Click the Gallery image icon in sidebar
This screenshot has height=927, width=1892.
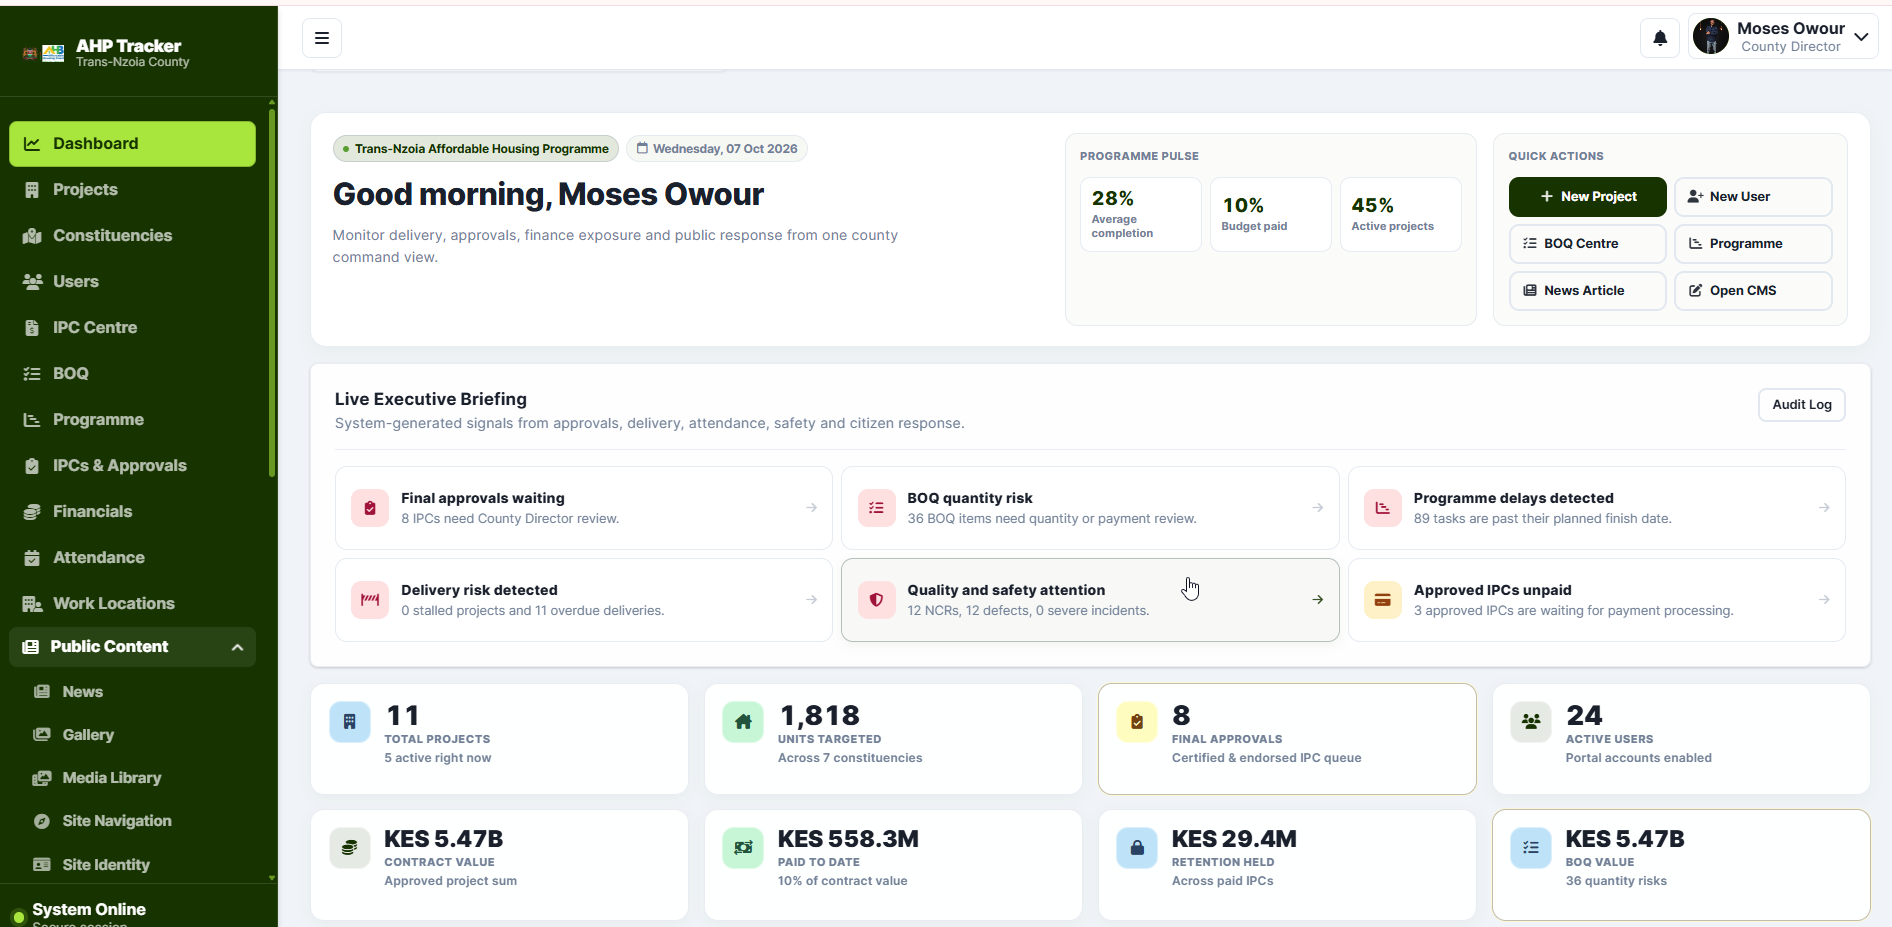tap(42, 735)
